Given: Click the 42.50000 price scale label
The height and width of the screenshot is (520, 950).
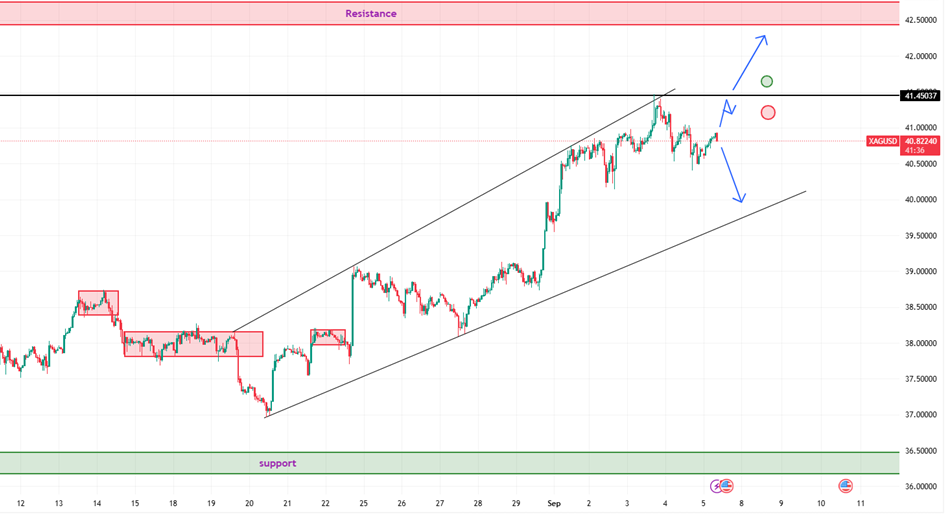Looking at the screenshot, I should [x=921, y=20].
